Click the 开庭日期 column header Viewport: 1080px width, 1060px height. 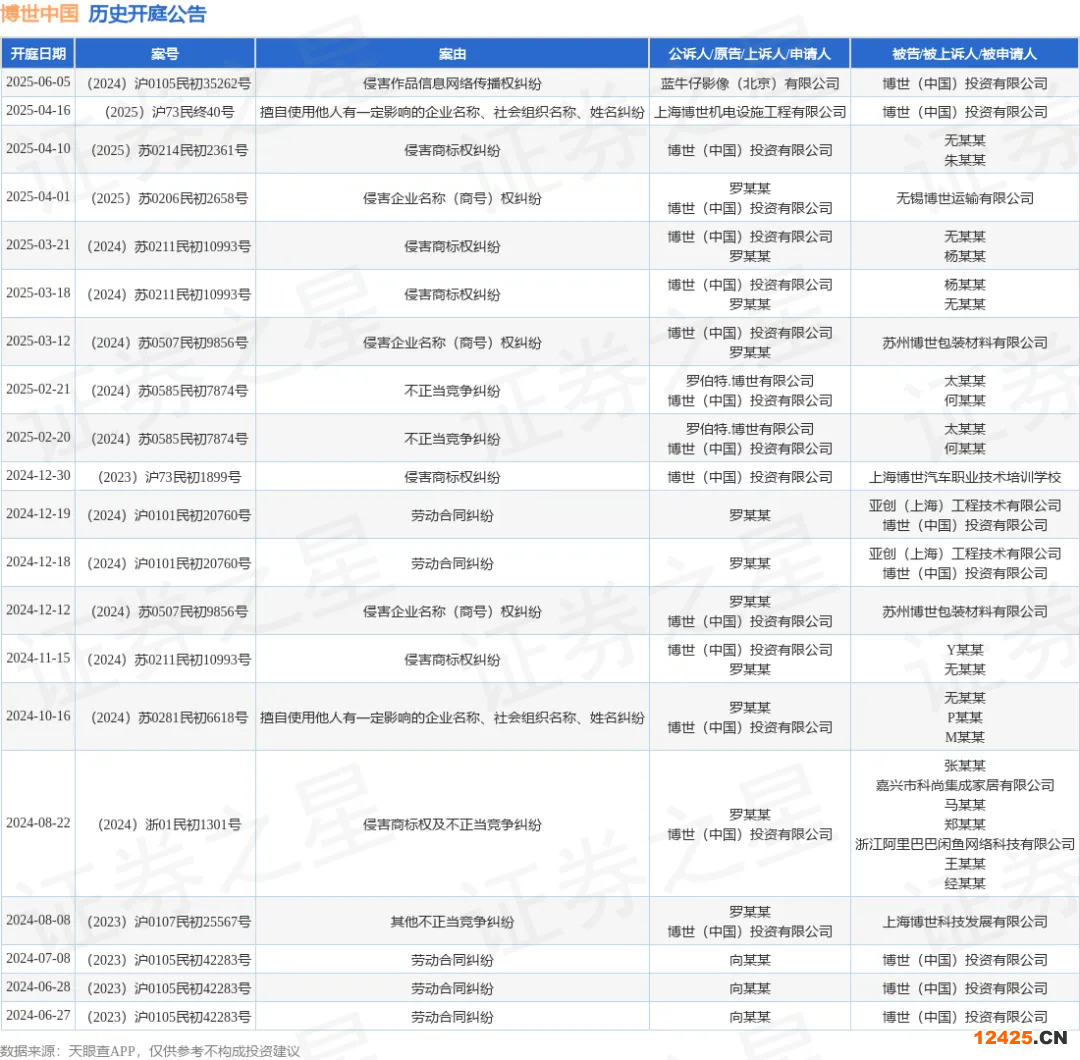coord(37,54)
